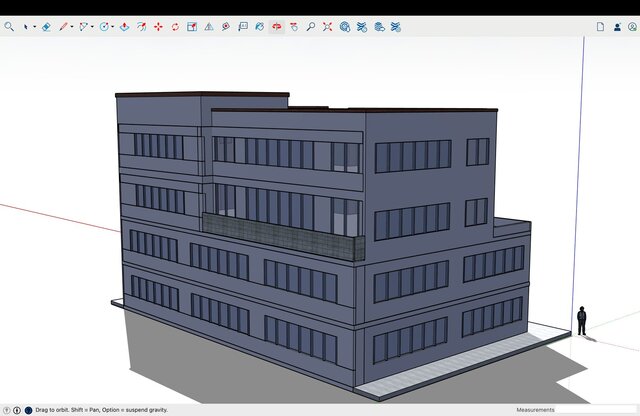Image resolution: width=640 pixels, height=416 pixels.
Task: Expand the Line tool dropdown arrow
Action: pos(72,27)
